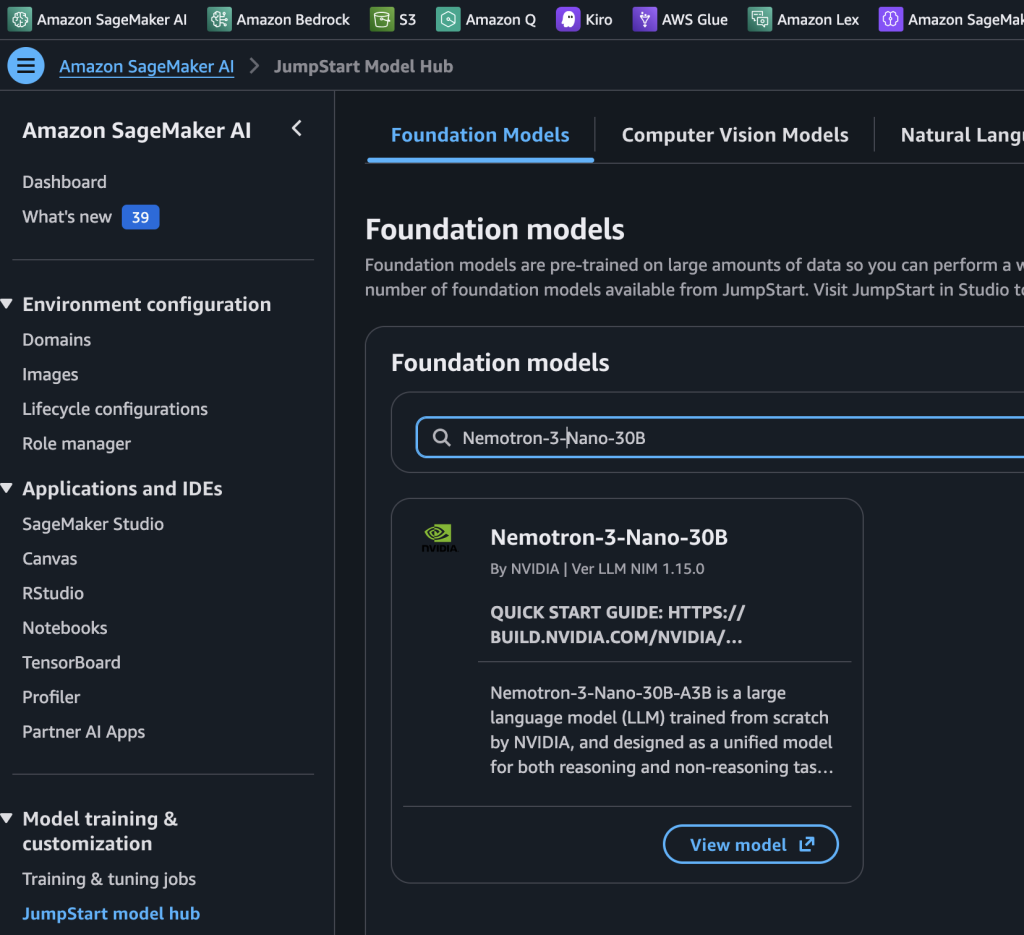Open the hamburger navigation menu
This screenshot has width=1024, height=935.
(x=25, y=65)
